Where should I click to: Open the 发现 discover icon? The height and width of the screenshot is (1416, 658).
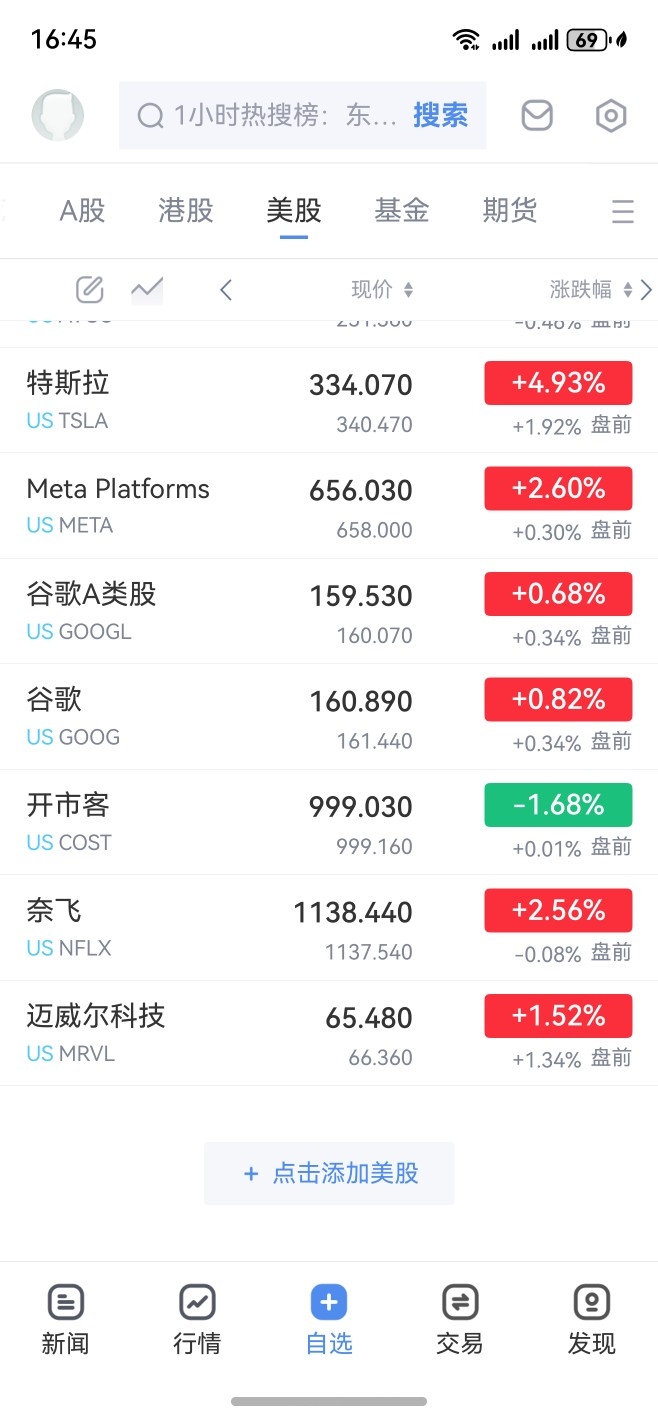click(592, 1320)
